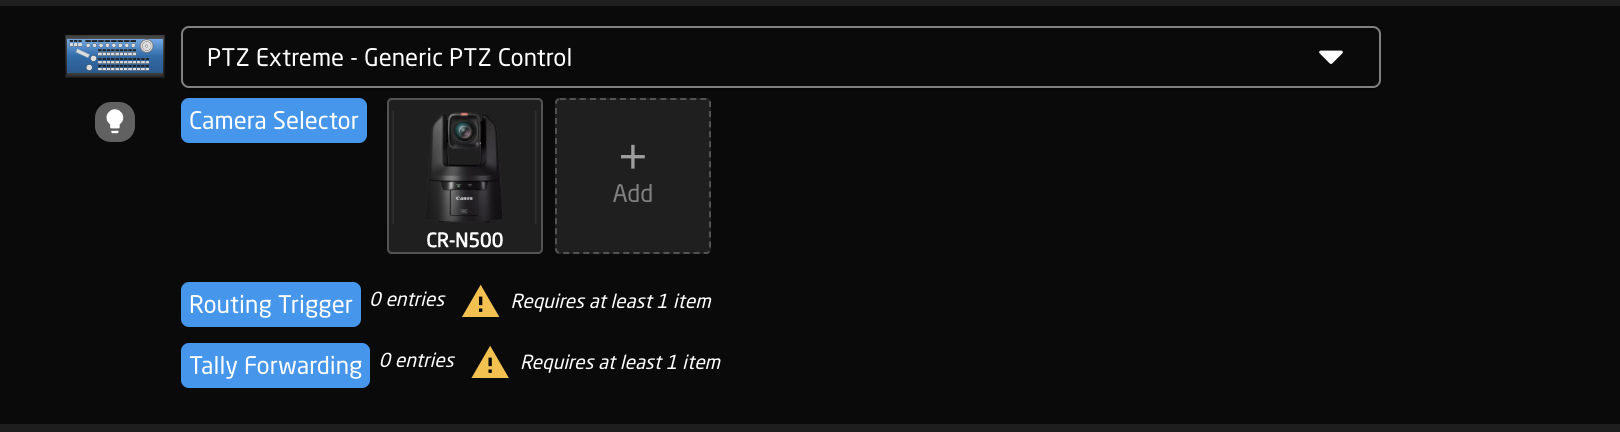Viewport: 1620px width, 432px height.
Task: Open the Routing Trigger section
Action: (x=271, y=304)
